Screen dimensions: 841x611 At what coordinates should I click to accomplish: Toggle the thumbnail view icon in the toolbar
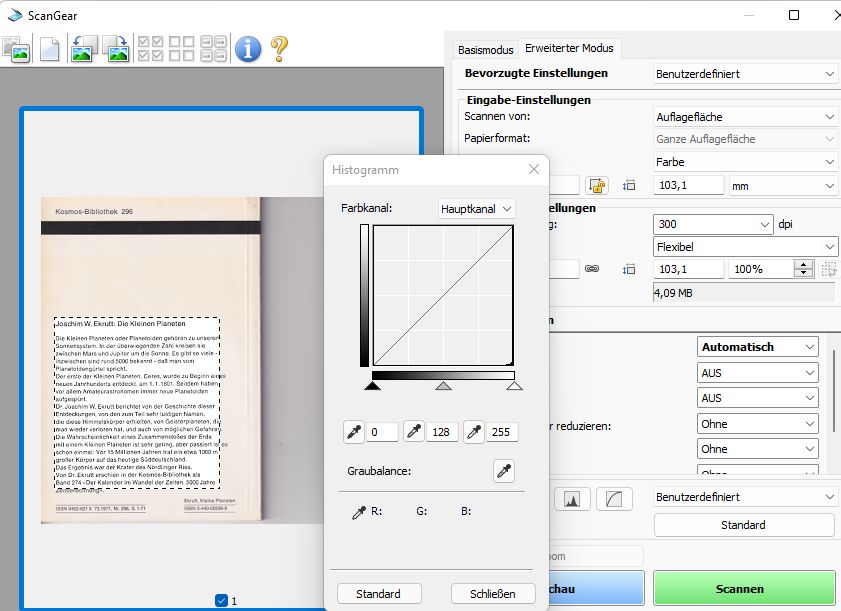(x=17, y=49)
